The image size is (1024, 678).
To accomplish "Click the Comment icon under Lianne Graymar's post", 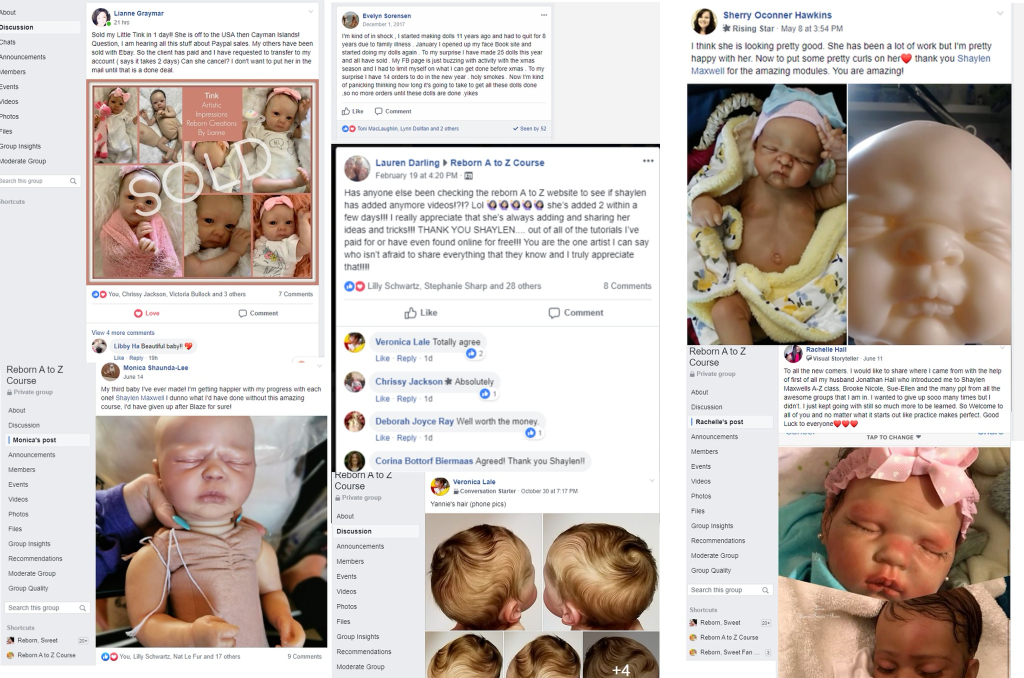I will point(242,314).
